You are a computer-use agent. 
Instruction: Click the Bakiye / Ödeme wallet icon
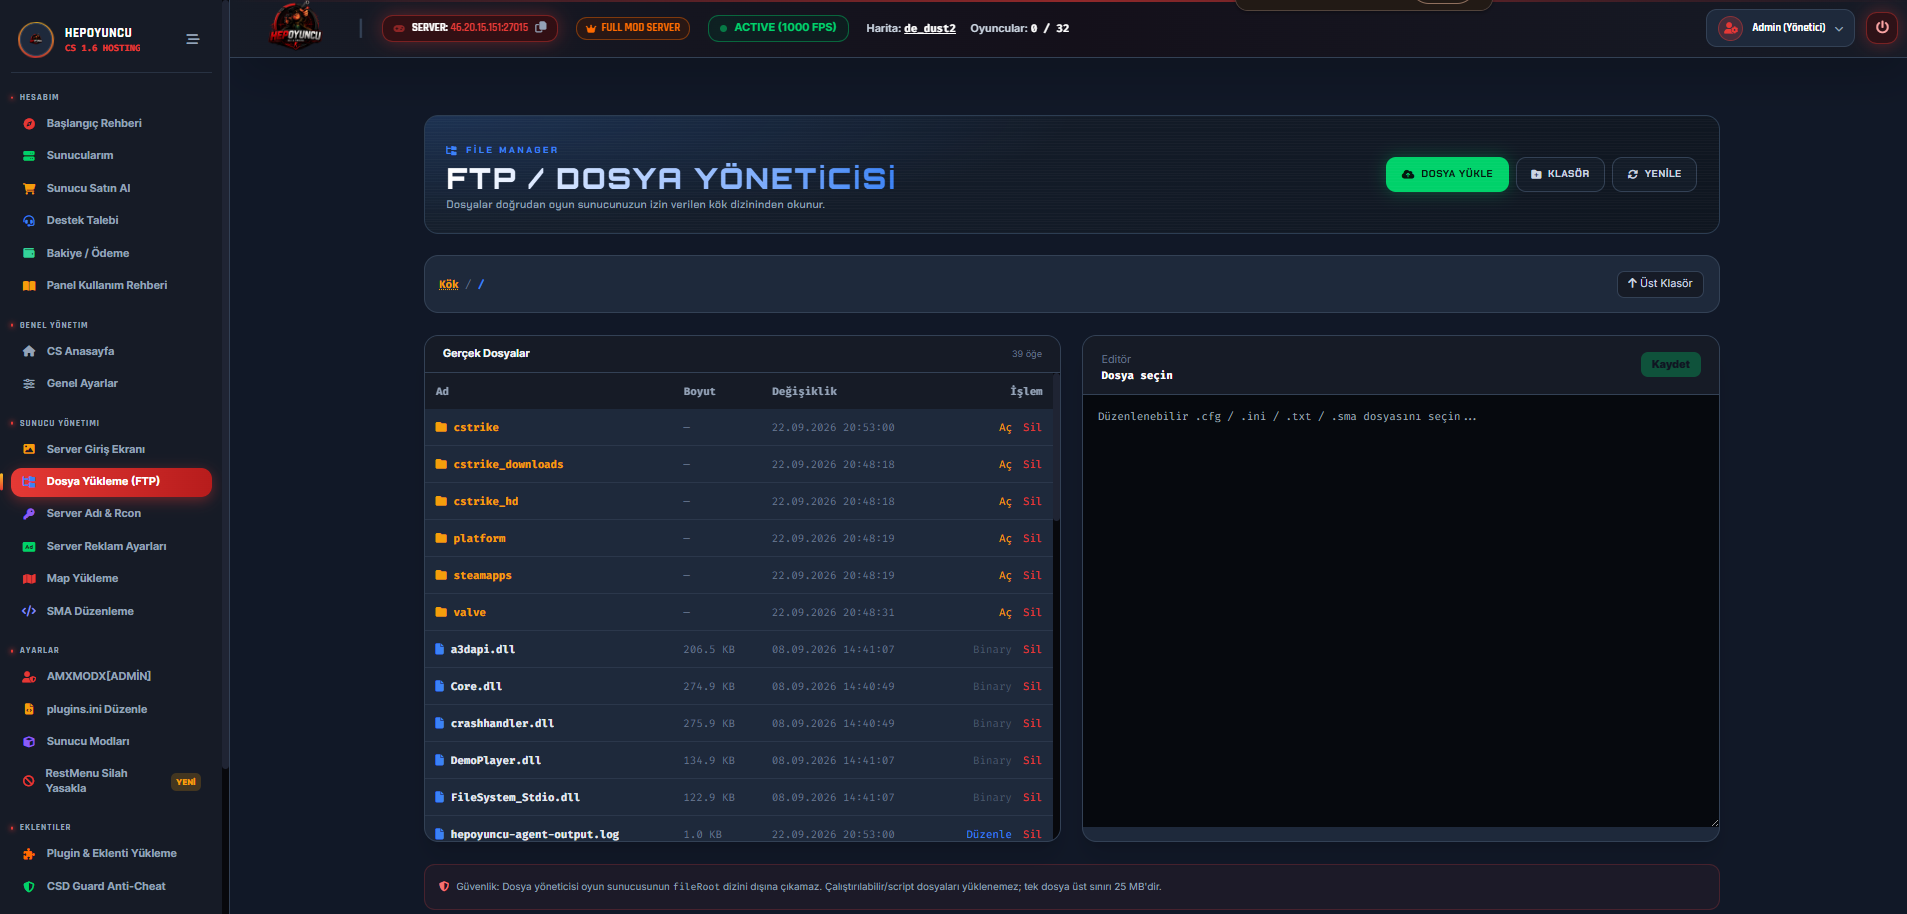pyautogui.click(x=29, y=253)
